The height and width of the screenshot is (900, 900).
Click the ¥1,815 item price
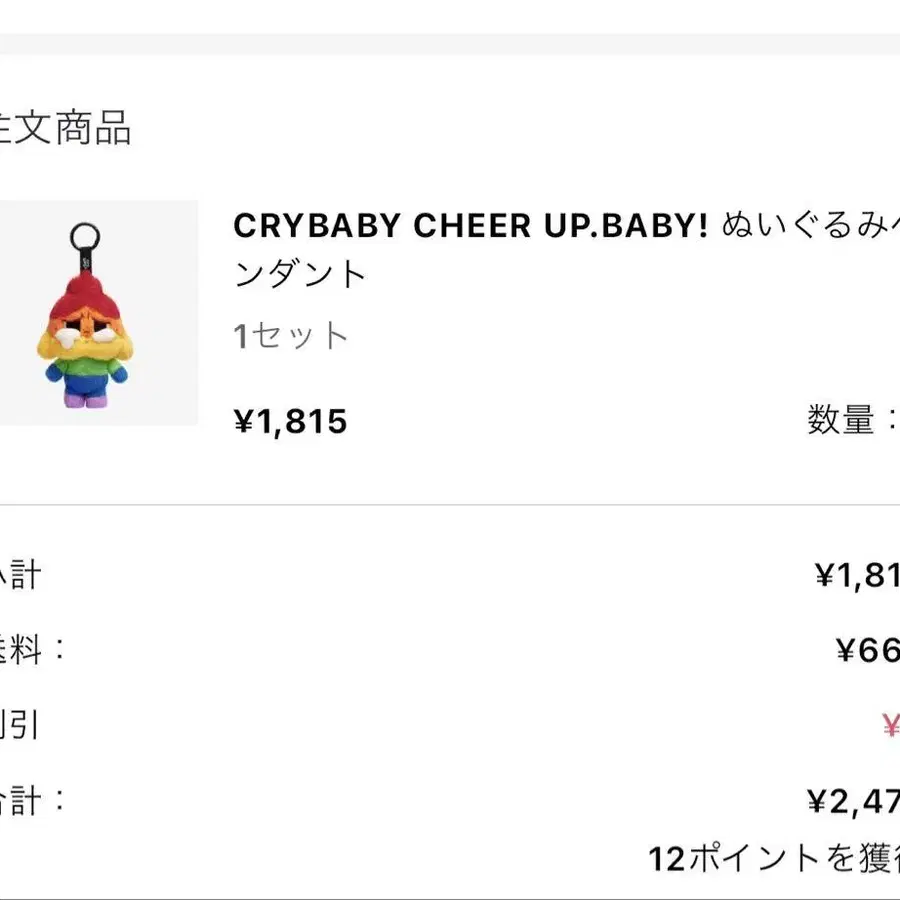coord(290,421)
